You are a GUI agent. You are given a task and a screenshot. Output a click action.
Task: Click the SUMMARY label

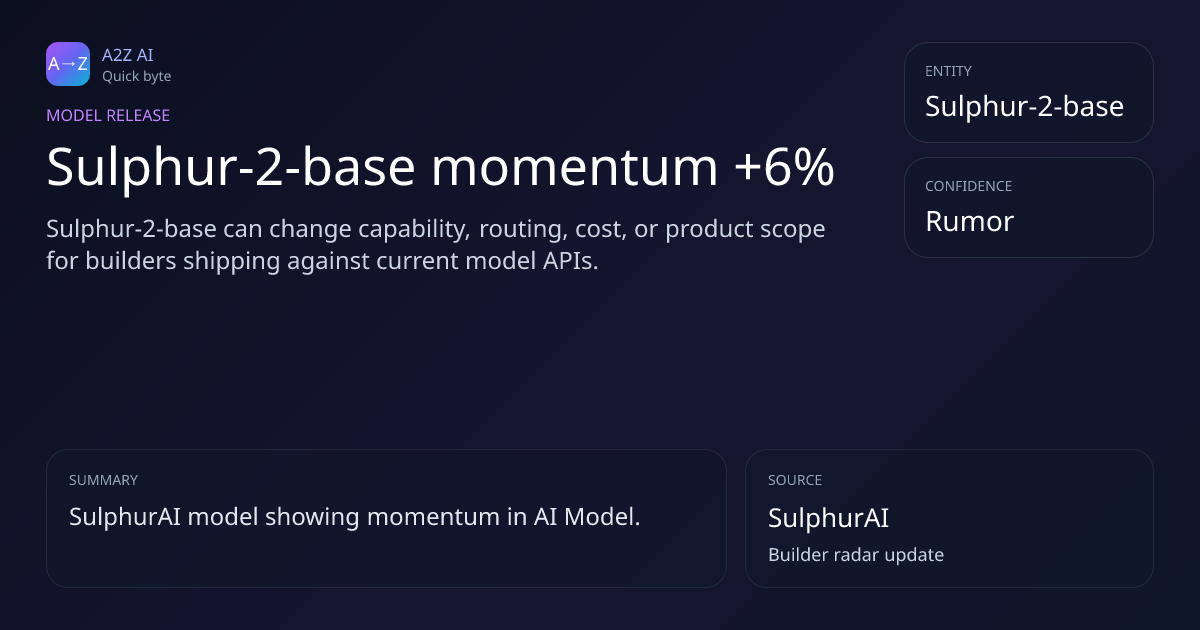(x=103, y=480)
